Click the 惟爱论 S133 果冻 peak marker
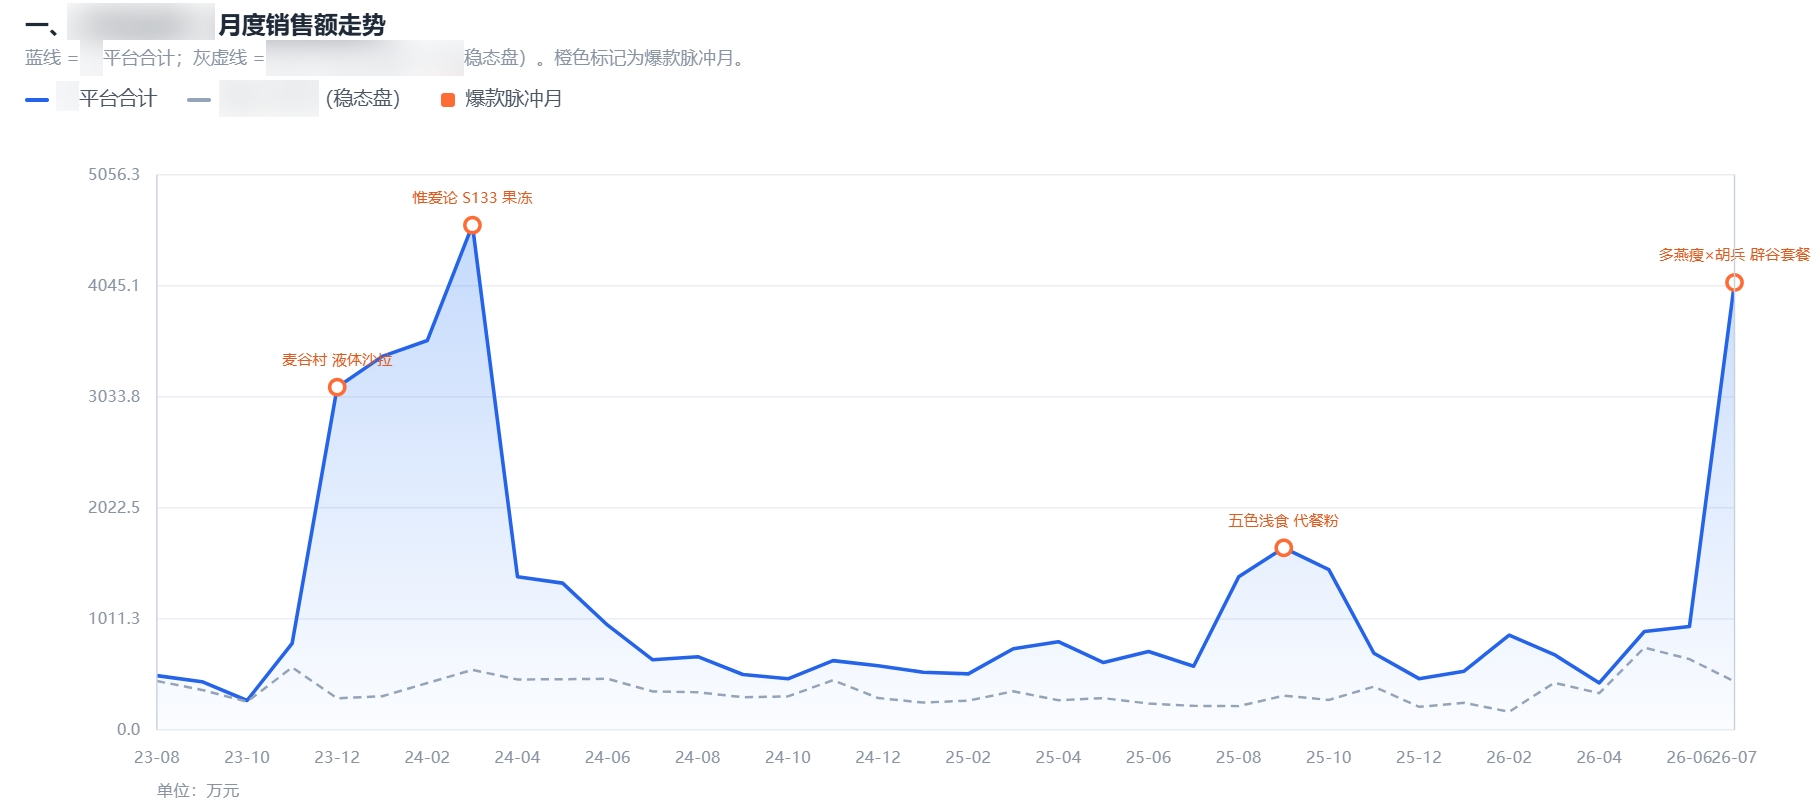The height and width of the screenshot is (812, 1816). tap(472, 225)
